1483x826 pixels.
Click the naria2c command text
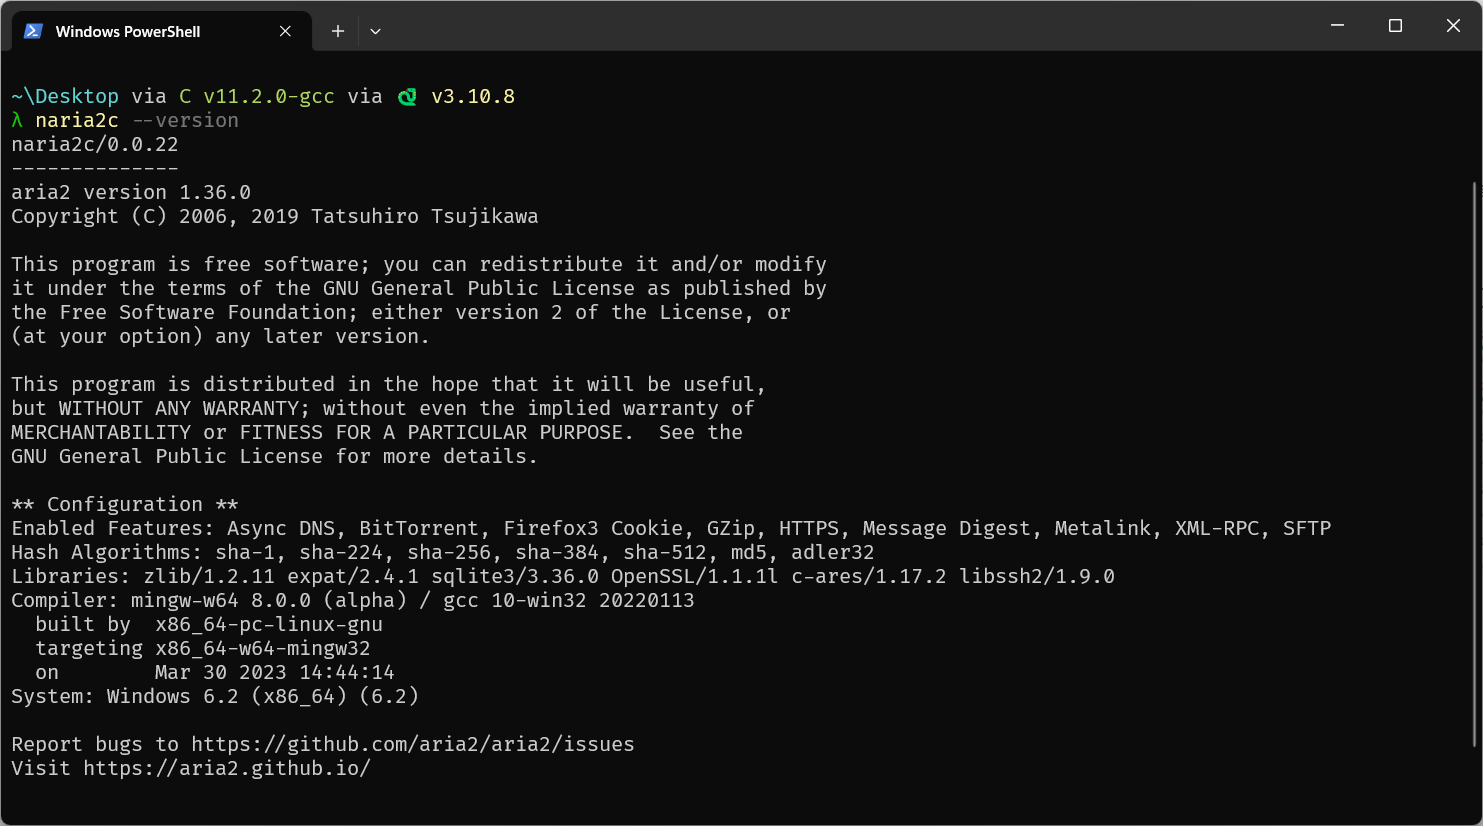click(x=77, y=121)
